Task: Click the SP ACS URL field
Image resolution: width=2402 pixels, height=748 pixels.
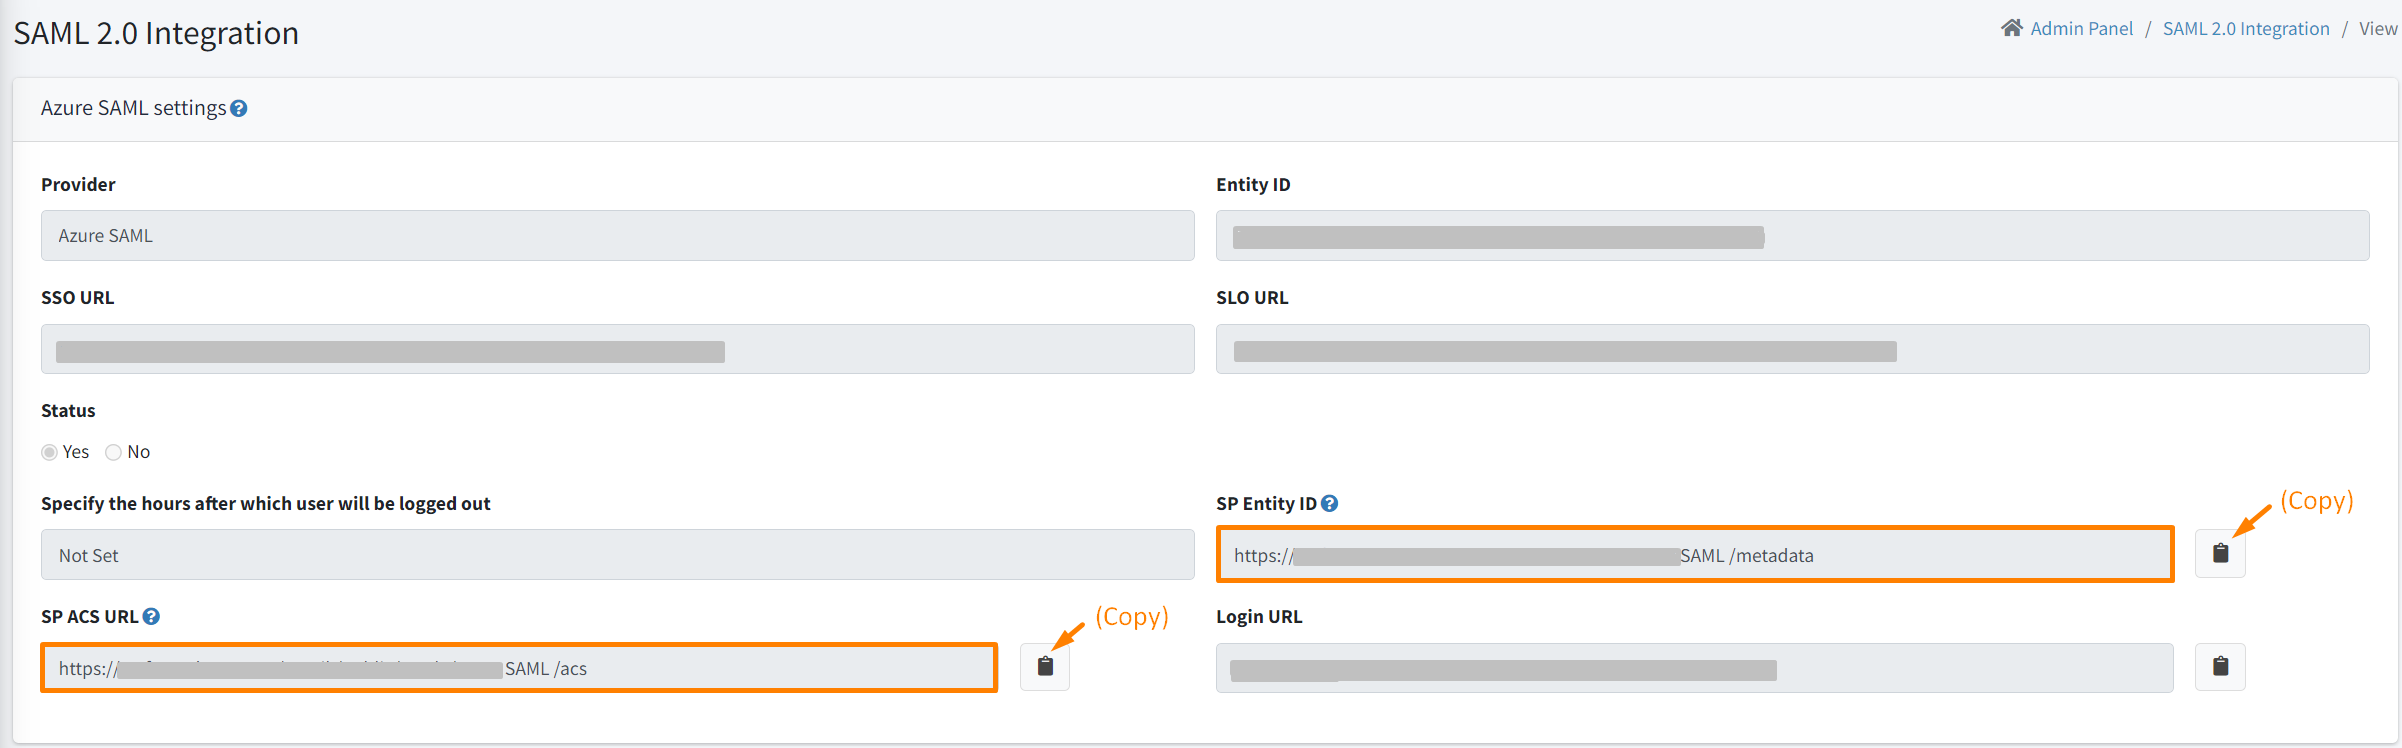Action: tap(519, 668)
